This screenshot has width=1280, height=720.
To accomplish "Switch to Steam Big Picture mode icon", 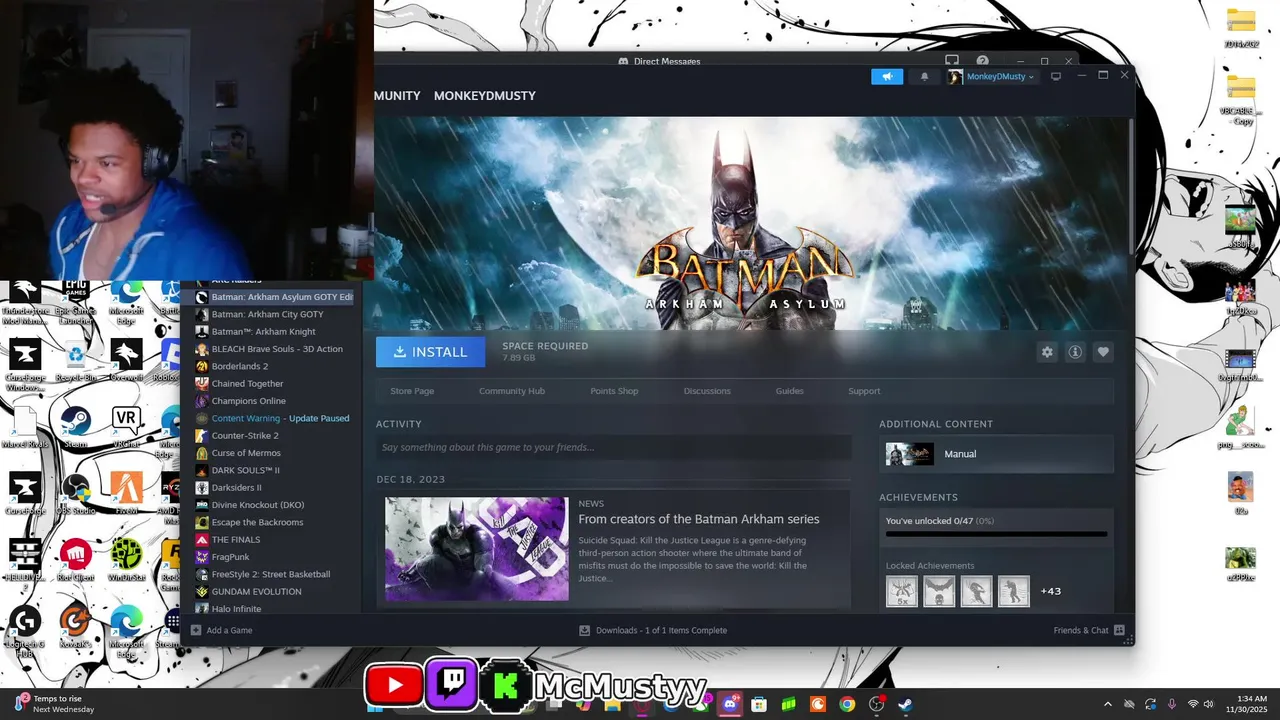I will click(x=1056, y=76).
